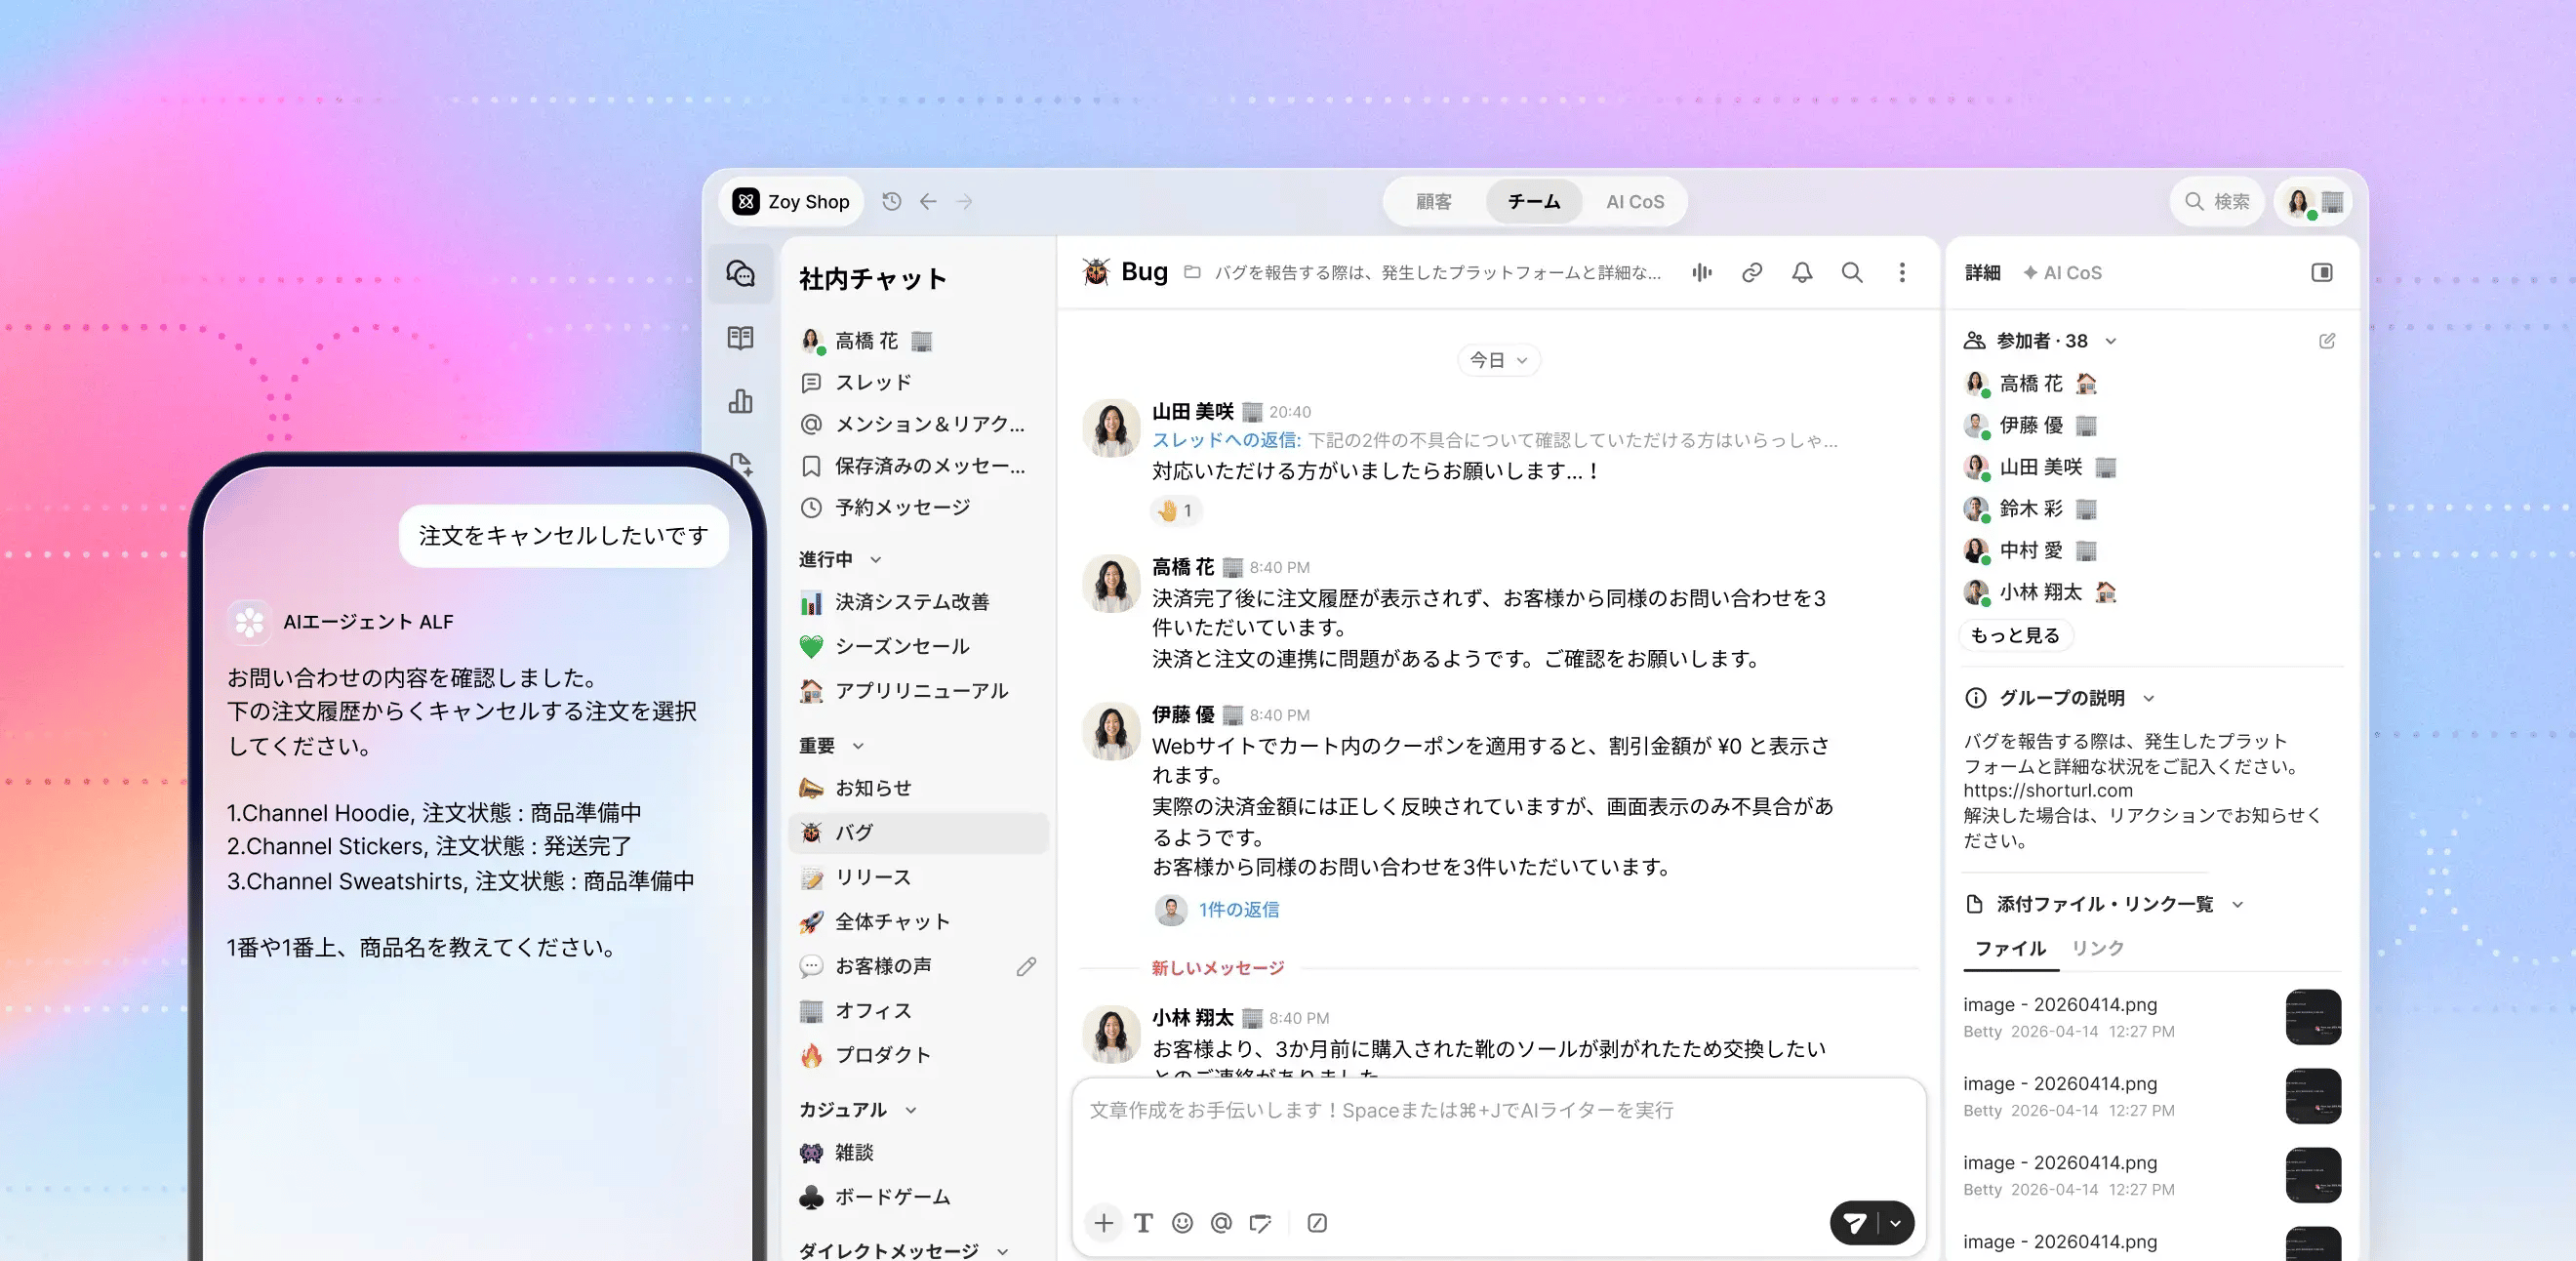Open 山田 美咲 participant in details panel
The height and width of the screenshot is (1261, 2576).
(2040, 467)
